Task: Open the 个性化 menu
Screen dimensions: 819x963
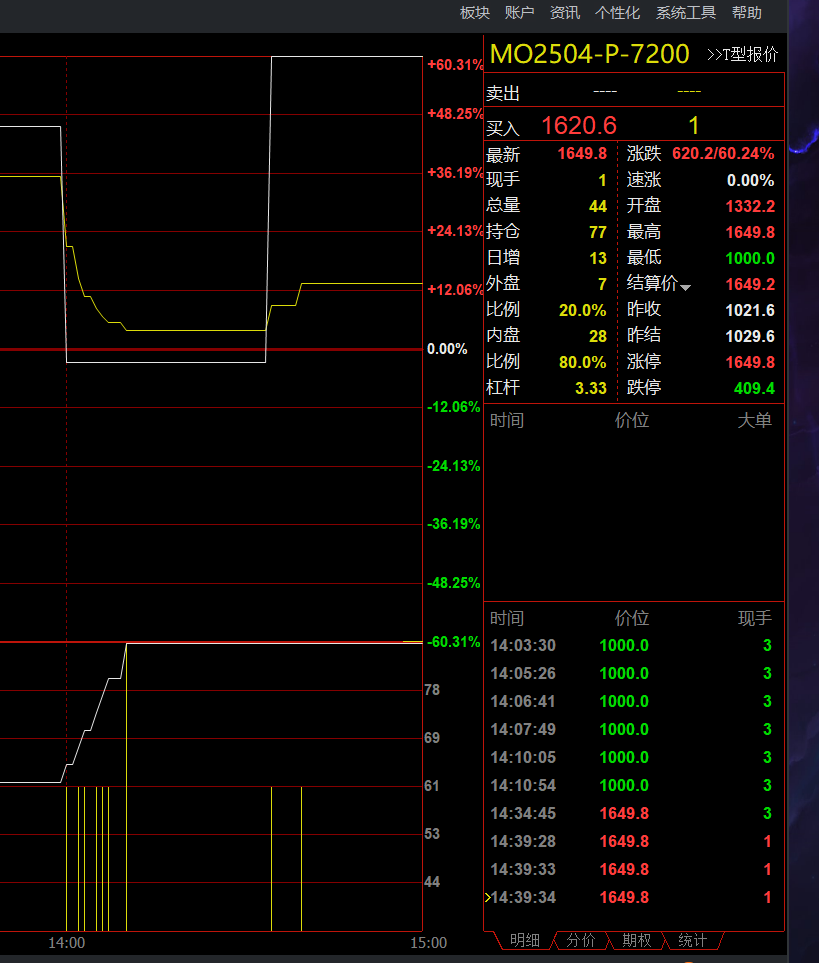Action: click(x=617, y=13)
